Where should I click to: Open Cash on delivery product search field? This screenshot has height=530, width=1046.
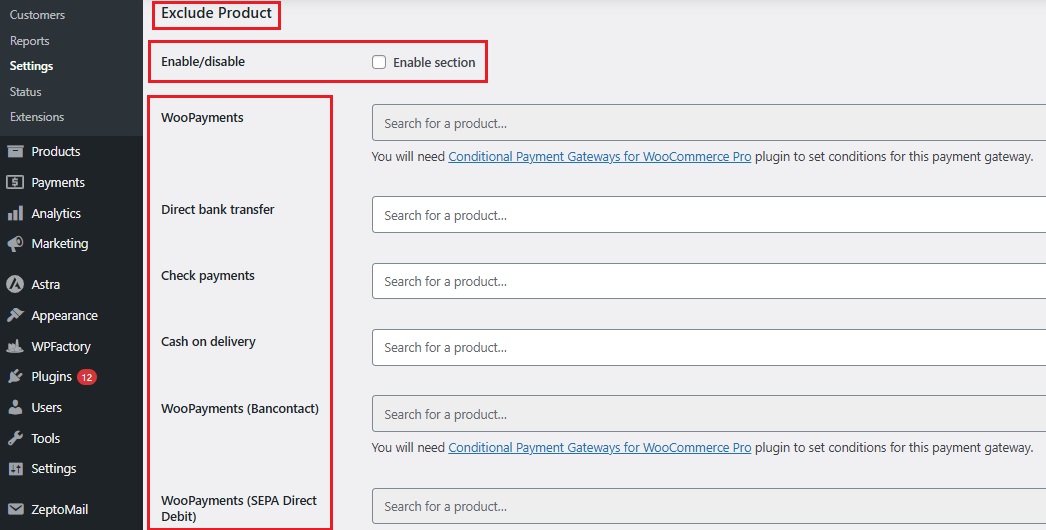[x=708, y=347]
